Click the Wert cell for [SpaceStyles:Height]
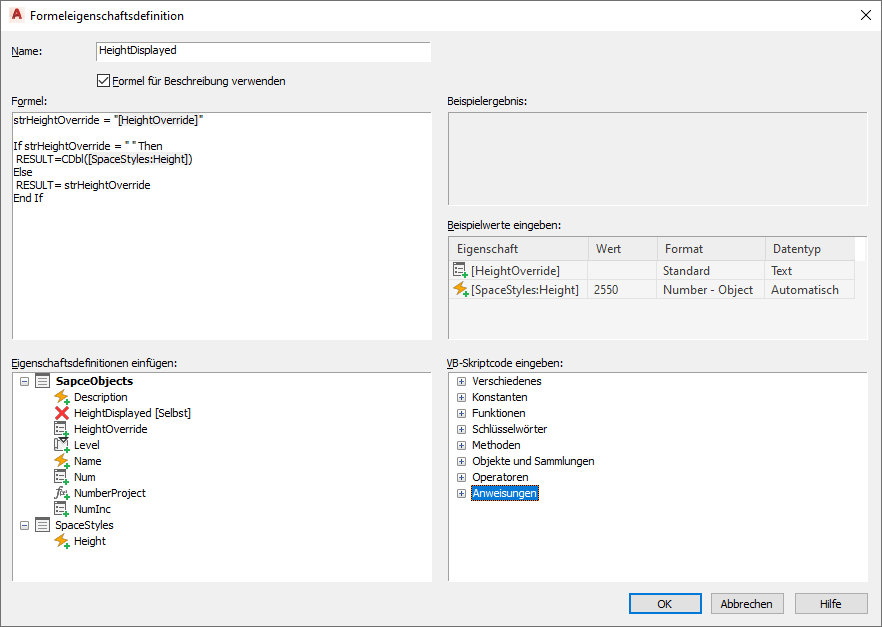The width and height of the screenshot is (882, 627). (x=622, y=290)
